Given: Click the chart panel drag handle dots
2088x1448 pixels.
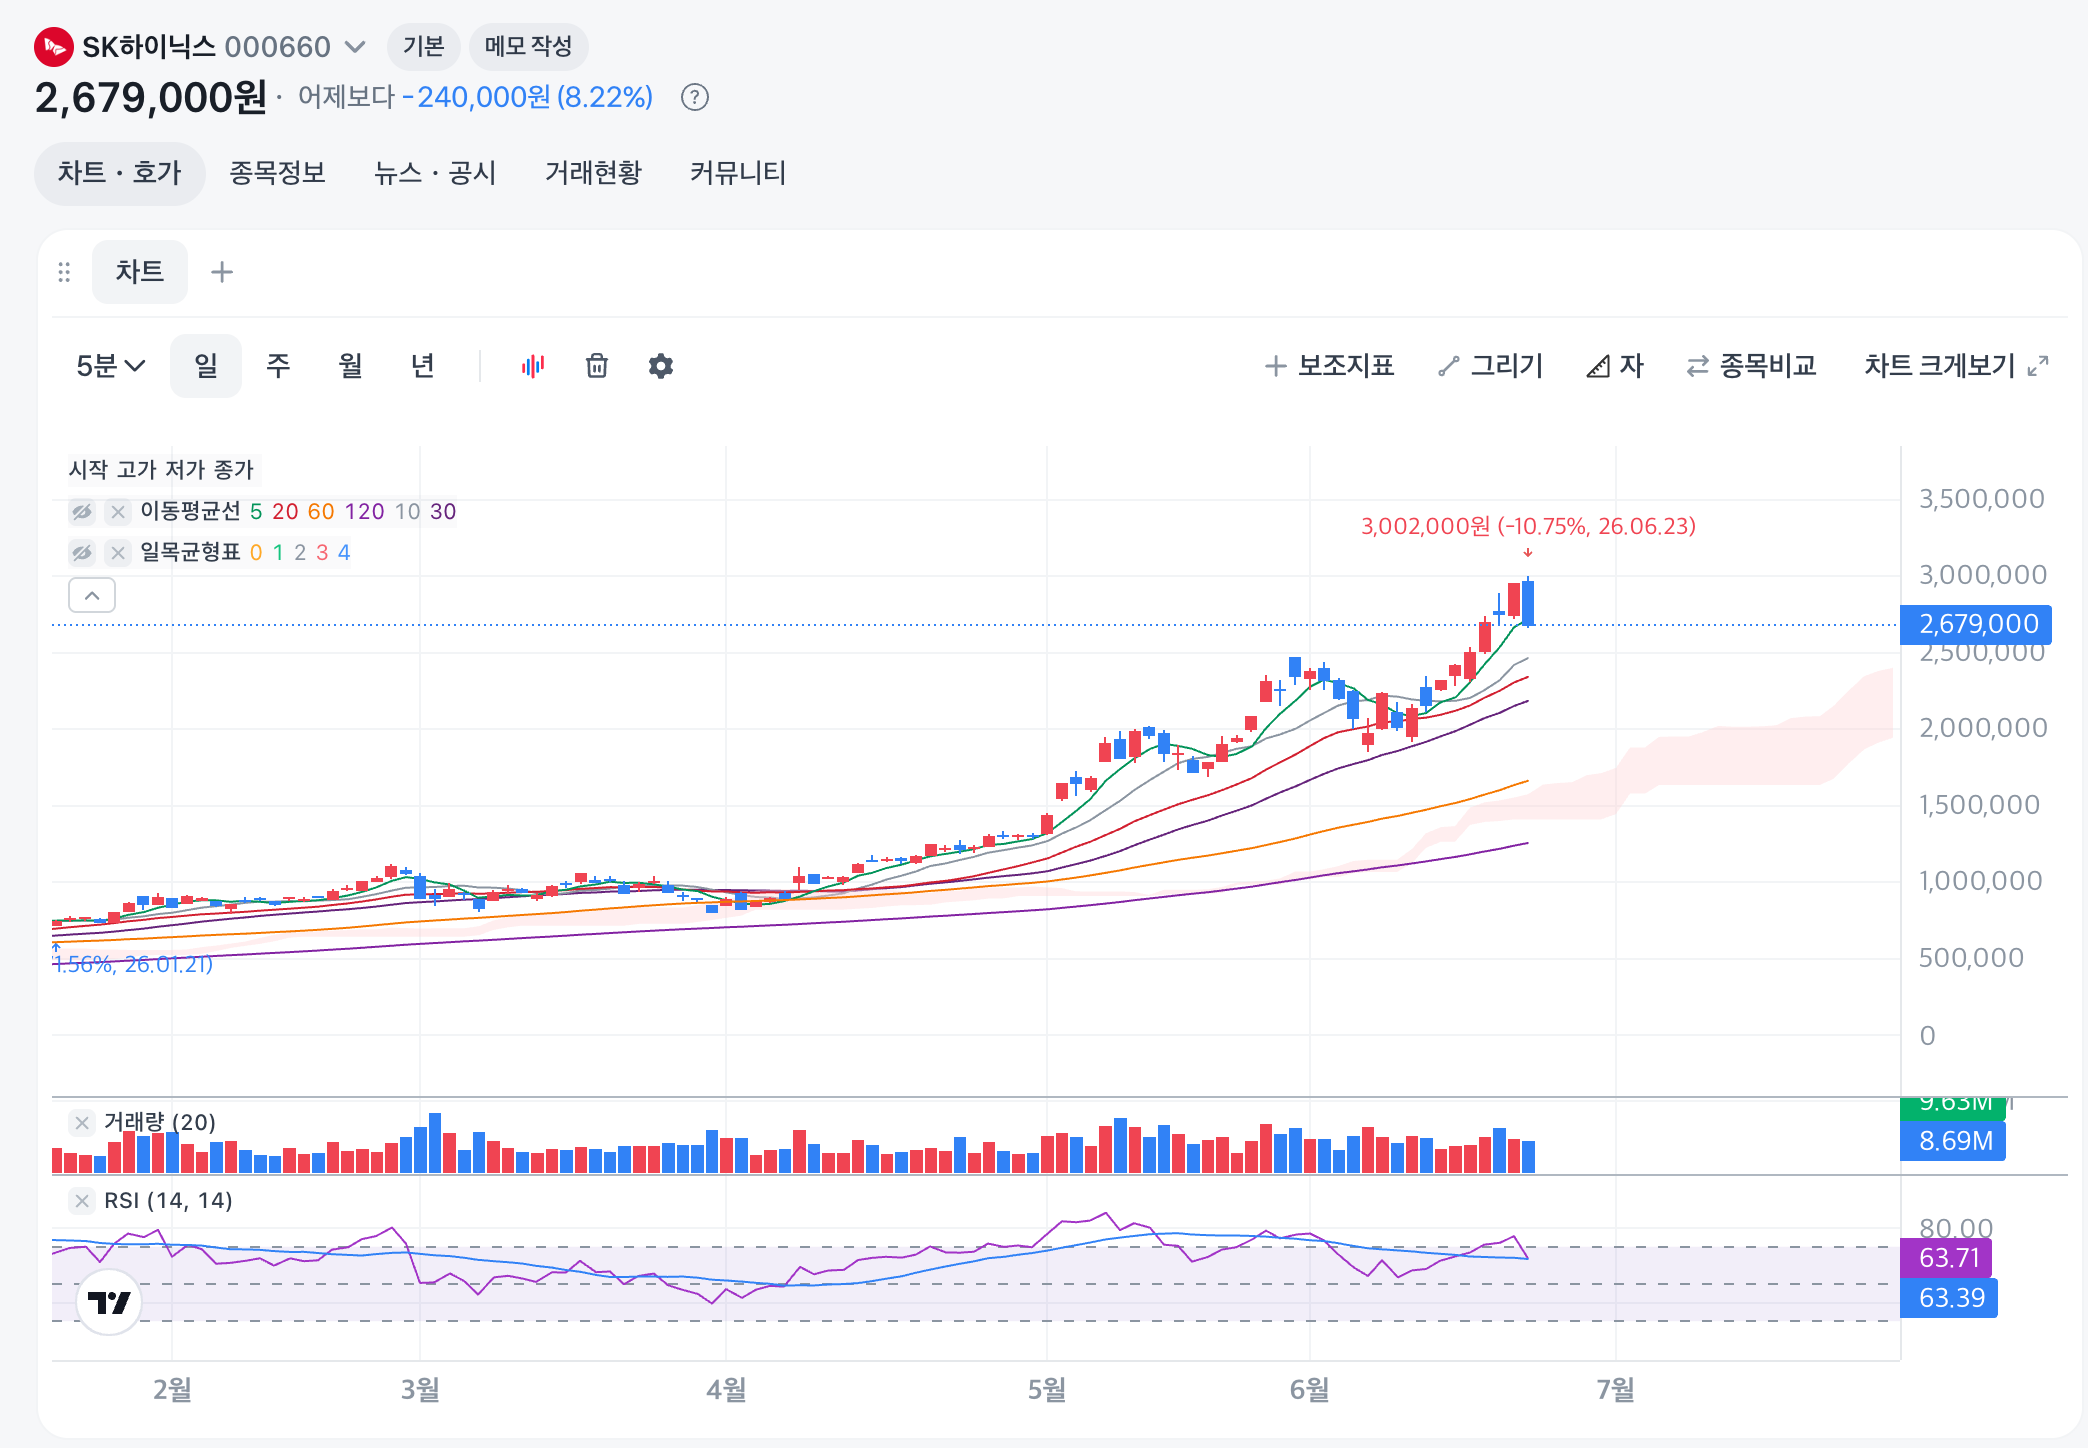Looking at the screenshot, I should (64, 272).
